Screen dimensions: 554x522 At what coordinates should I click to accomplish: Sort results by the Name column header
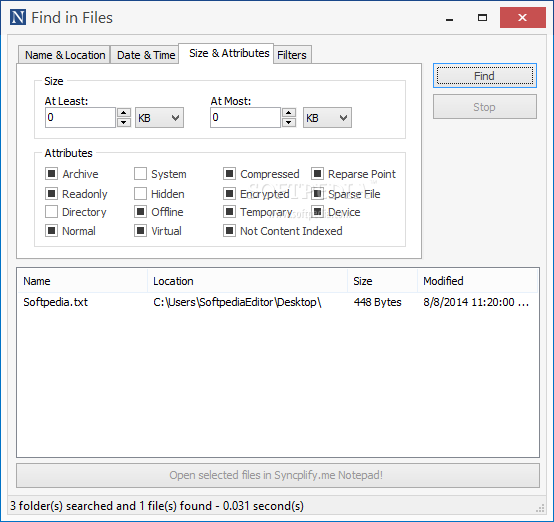82,281
